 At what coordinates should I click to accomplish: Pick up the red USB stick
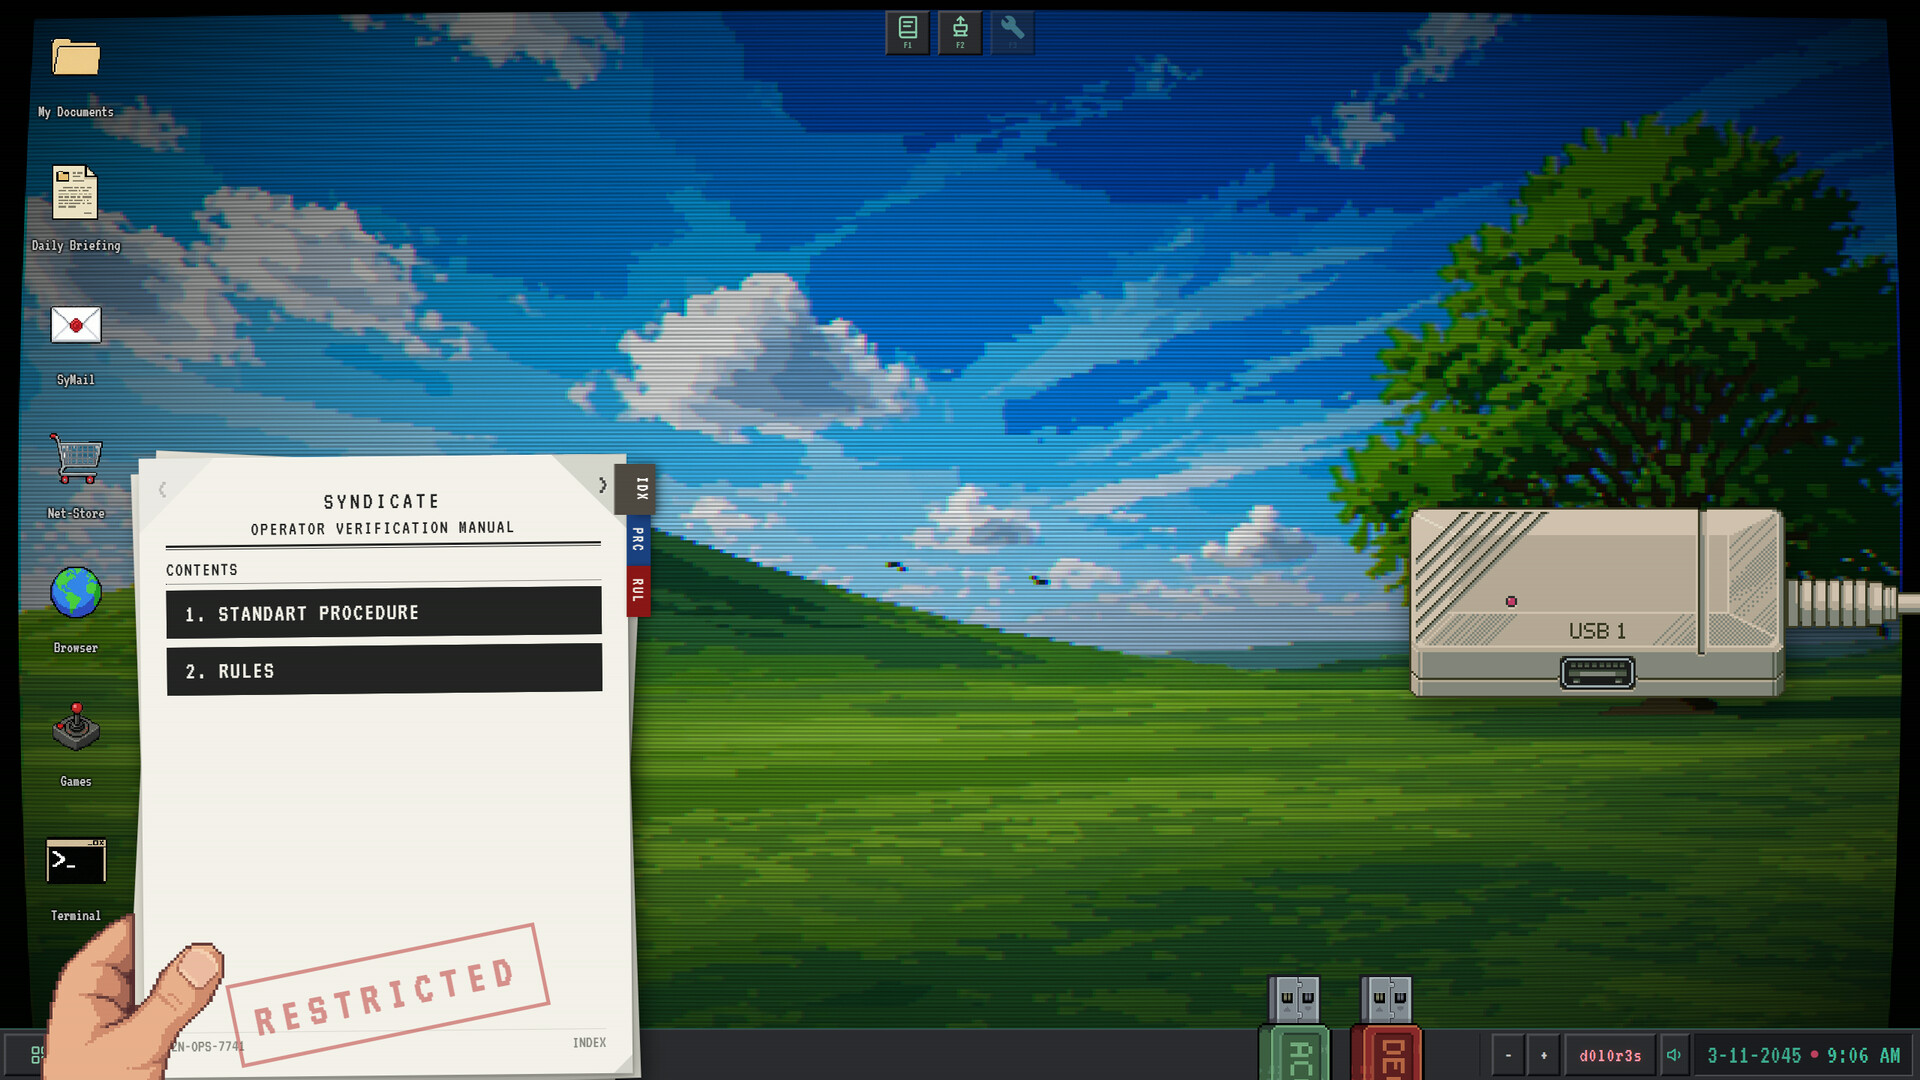pos(1387,1028)
